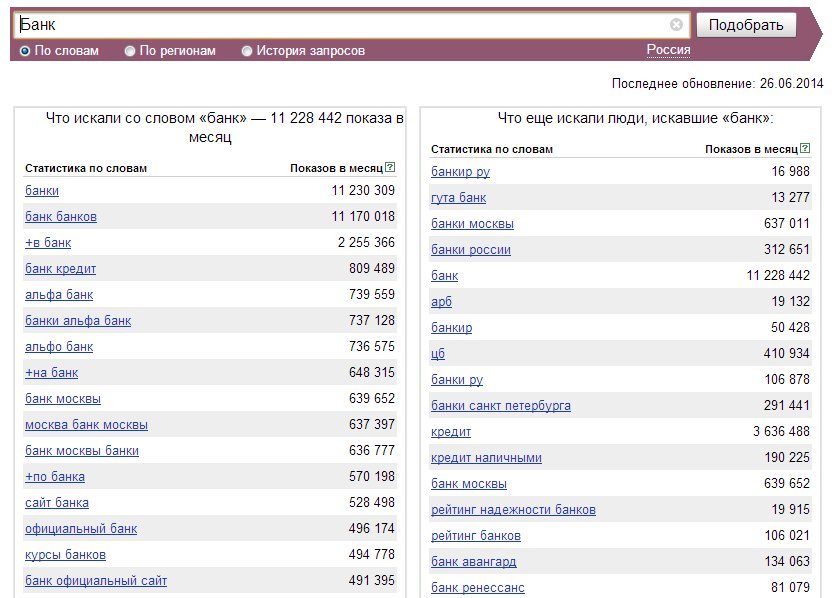Open the 'рейтинг надежности банков' link
The image size is (840, 598).
pyautogui.click(x=513, y=510)
